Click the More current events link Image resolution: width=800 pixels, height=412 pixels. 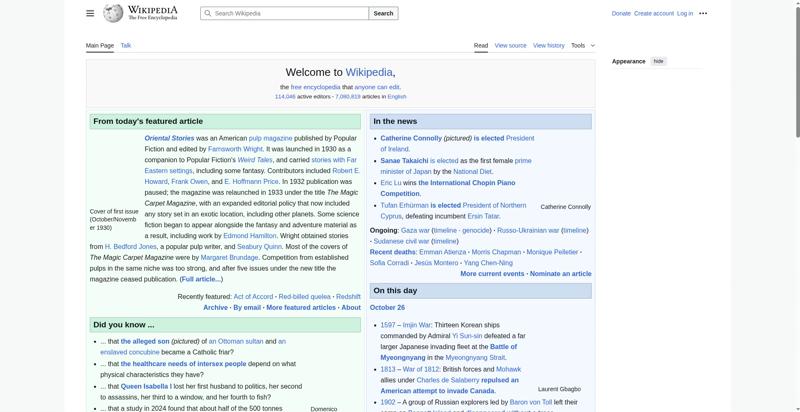[492, 273]
